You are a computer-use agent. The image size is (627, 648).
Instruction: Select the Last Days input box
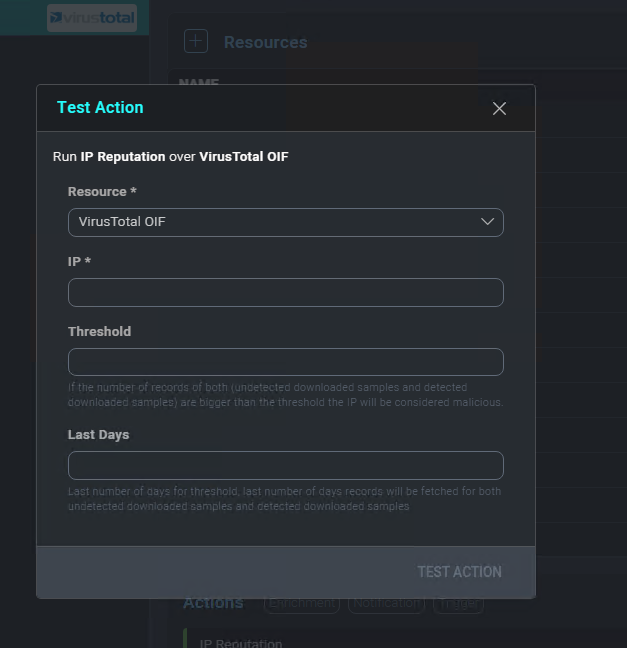coord(285,465)
